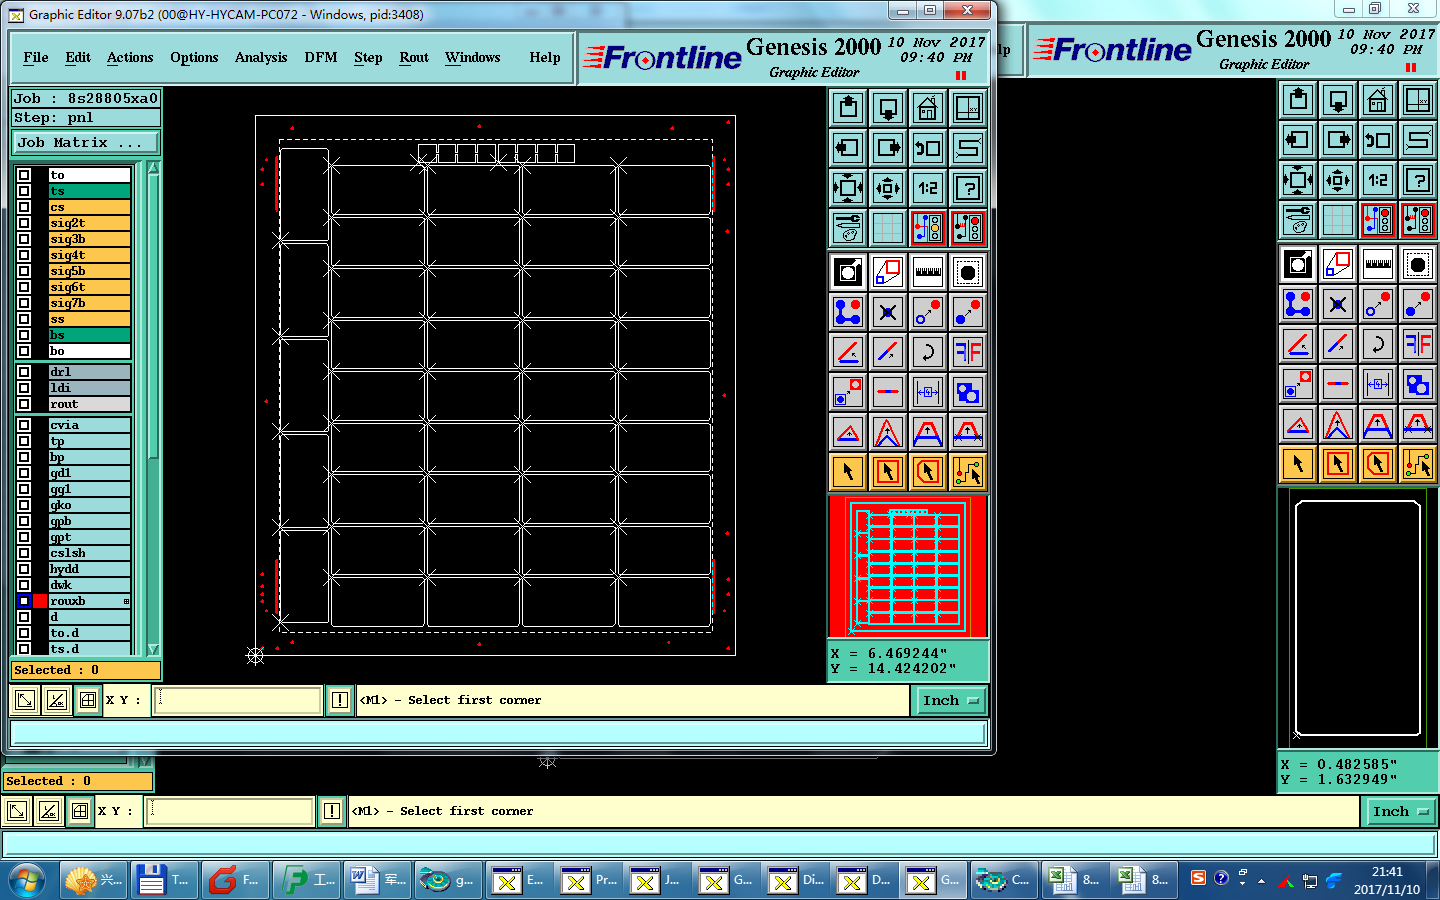Select the bs layer name
The height and width of the screenshot is (900, 1440).
89,335
